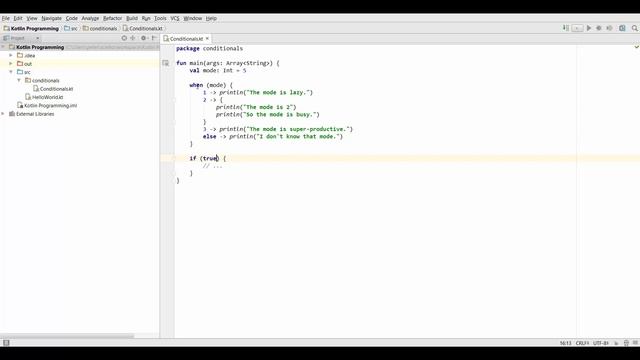
Task: Click the out folder icon
Action: [20, 64]
